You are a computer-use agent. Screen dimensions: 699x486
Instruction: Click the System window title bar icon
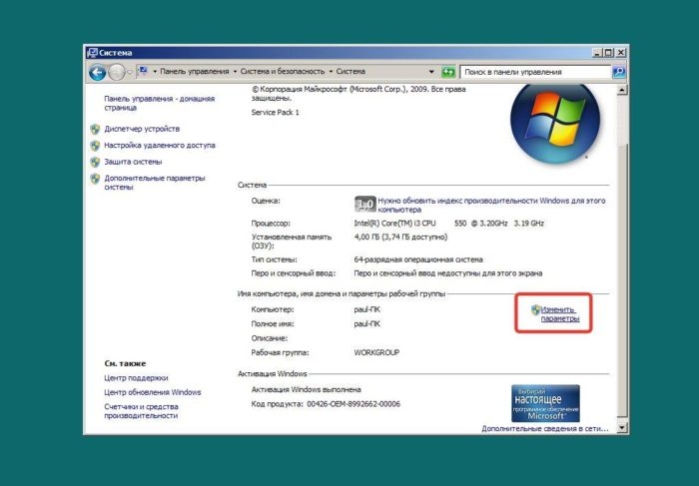[92, 53]
